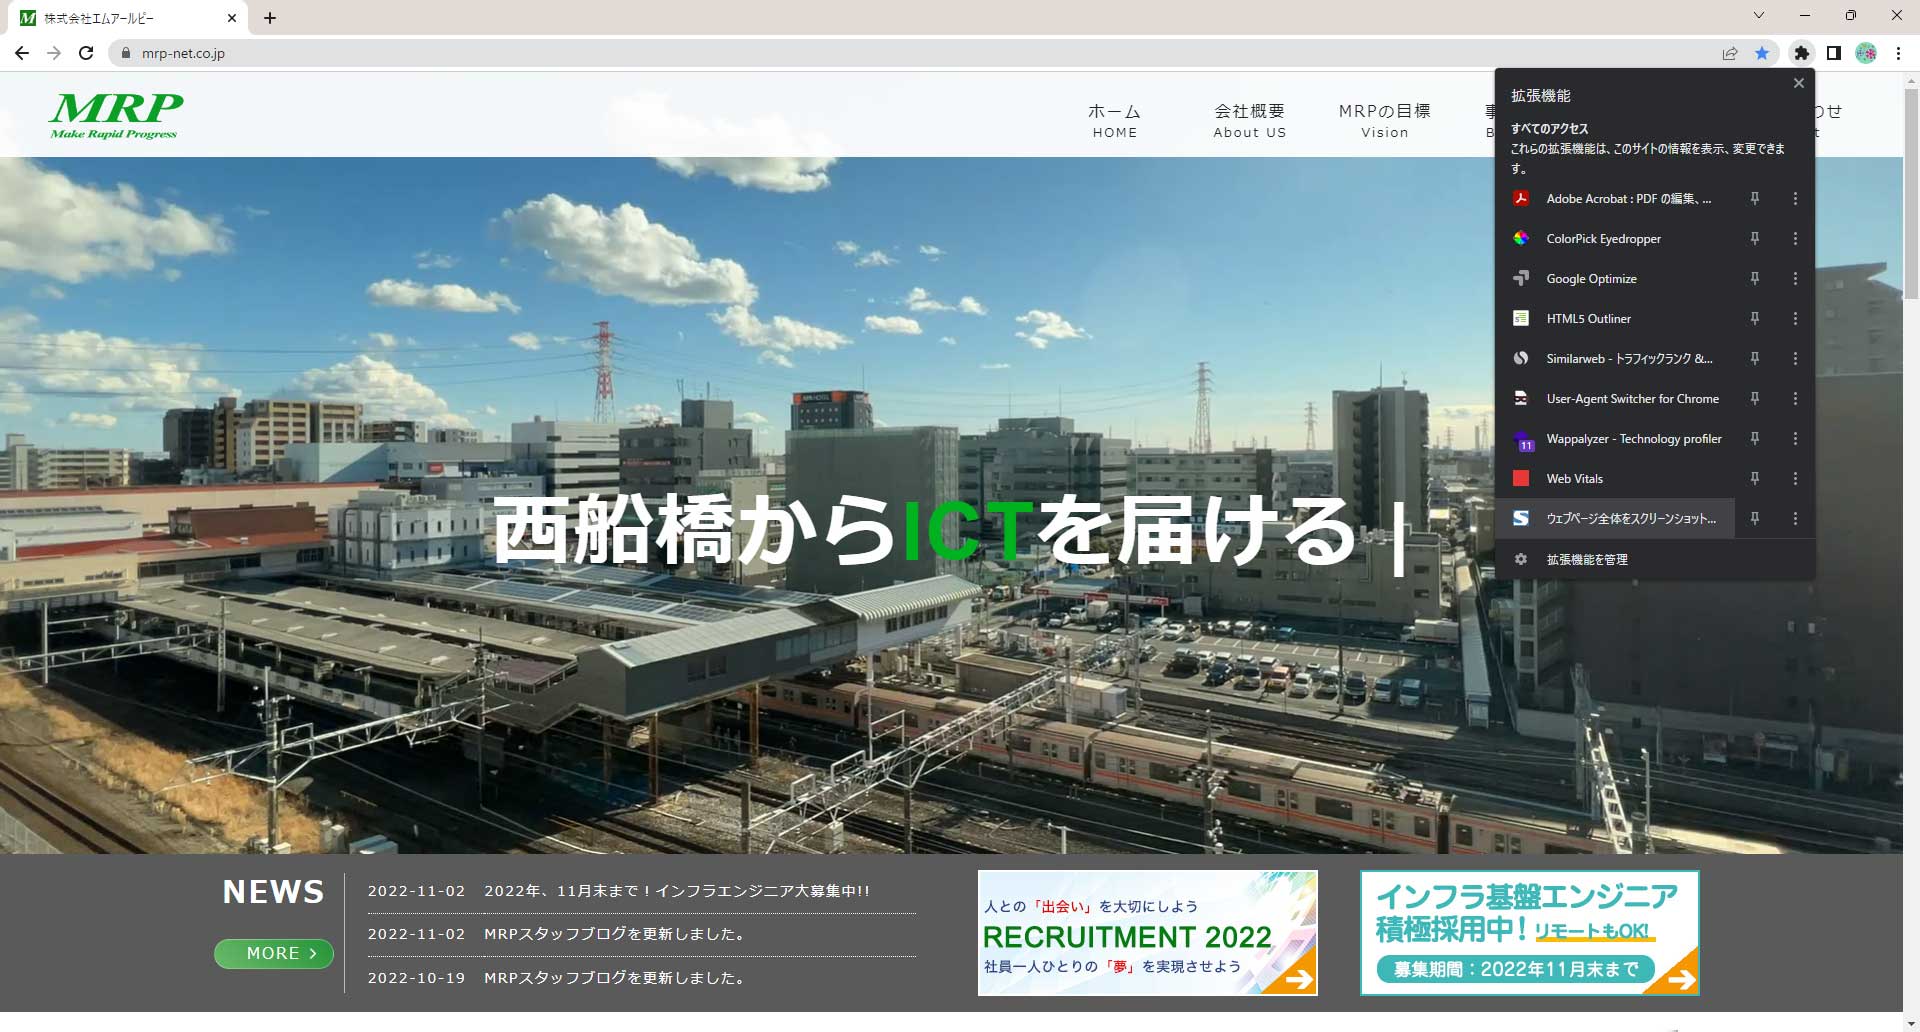Click the green MORE news button
Viewport: 1920px width, 1032px height.
pyautogui.click(x=273, y=953)
